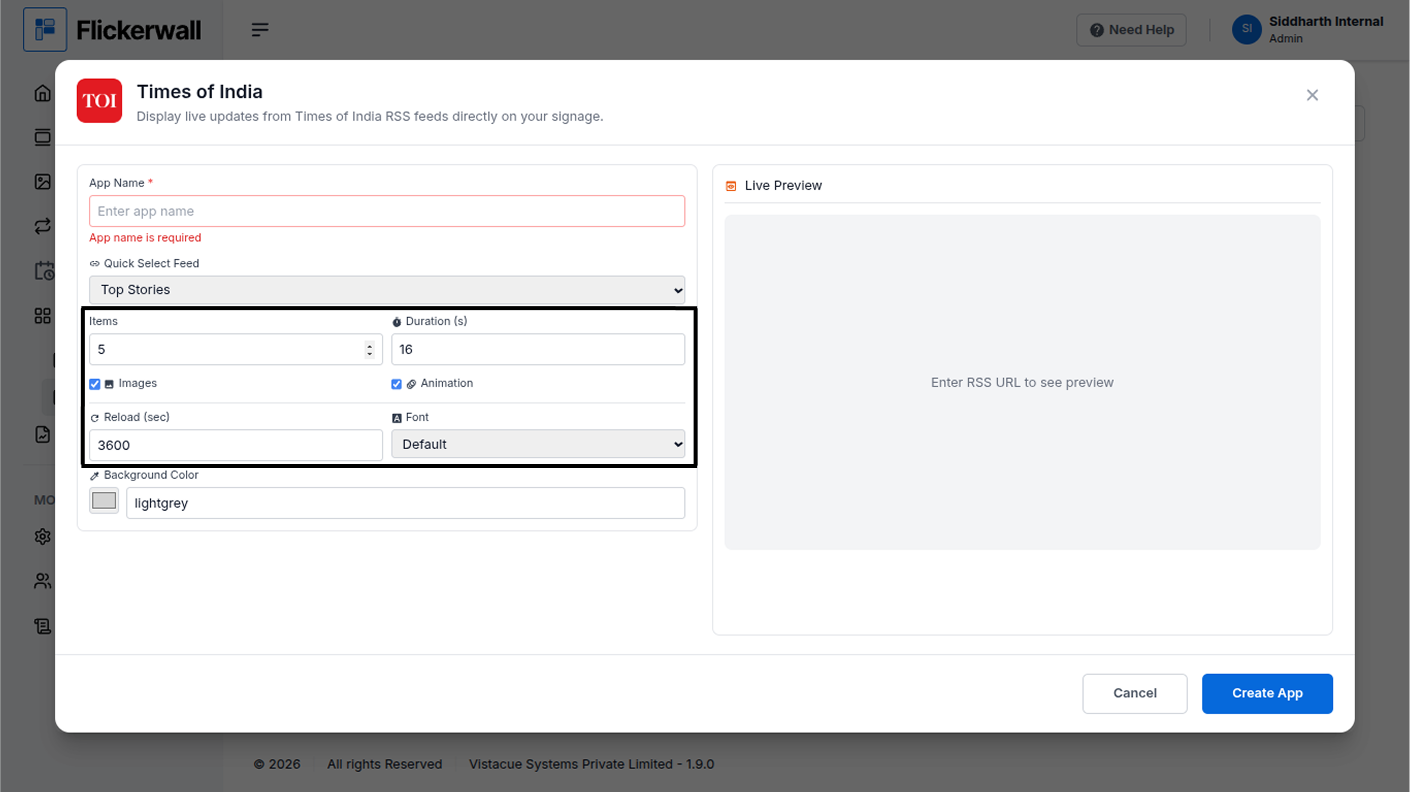Focus the lightgrey background color text field
Image resolution: width=1410 pixels, height=792 pixels.
point(405,503)
